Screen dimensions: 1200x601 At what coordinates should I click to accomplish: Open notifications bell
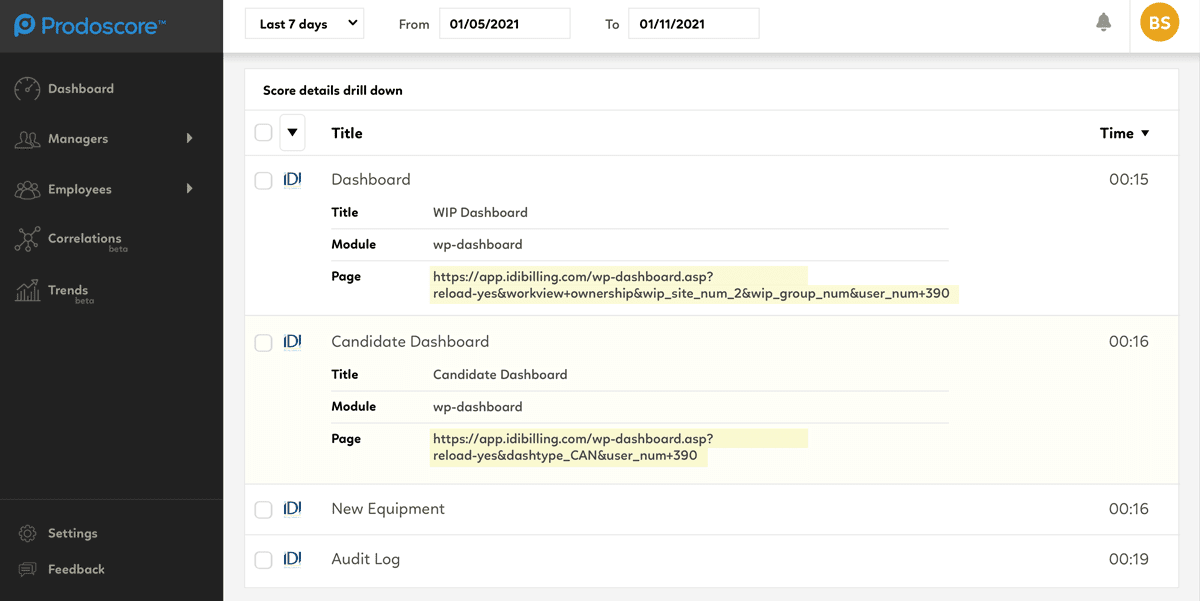tap(1104, 22)
